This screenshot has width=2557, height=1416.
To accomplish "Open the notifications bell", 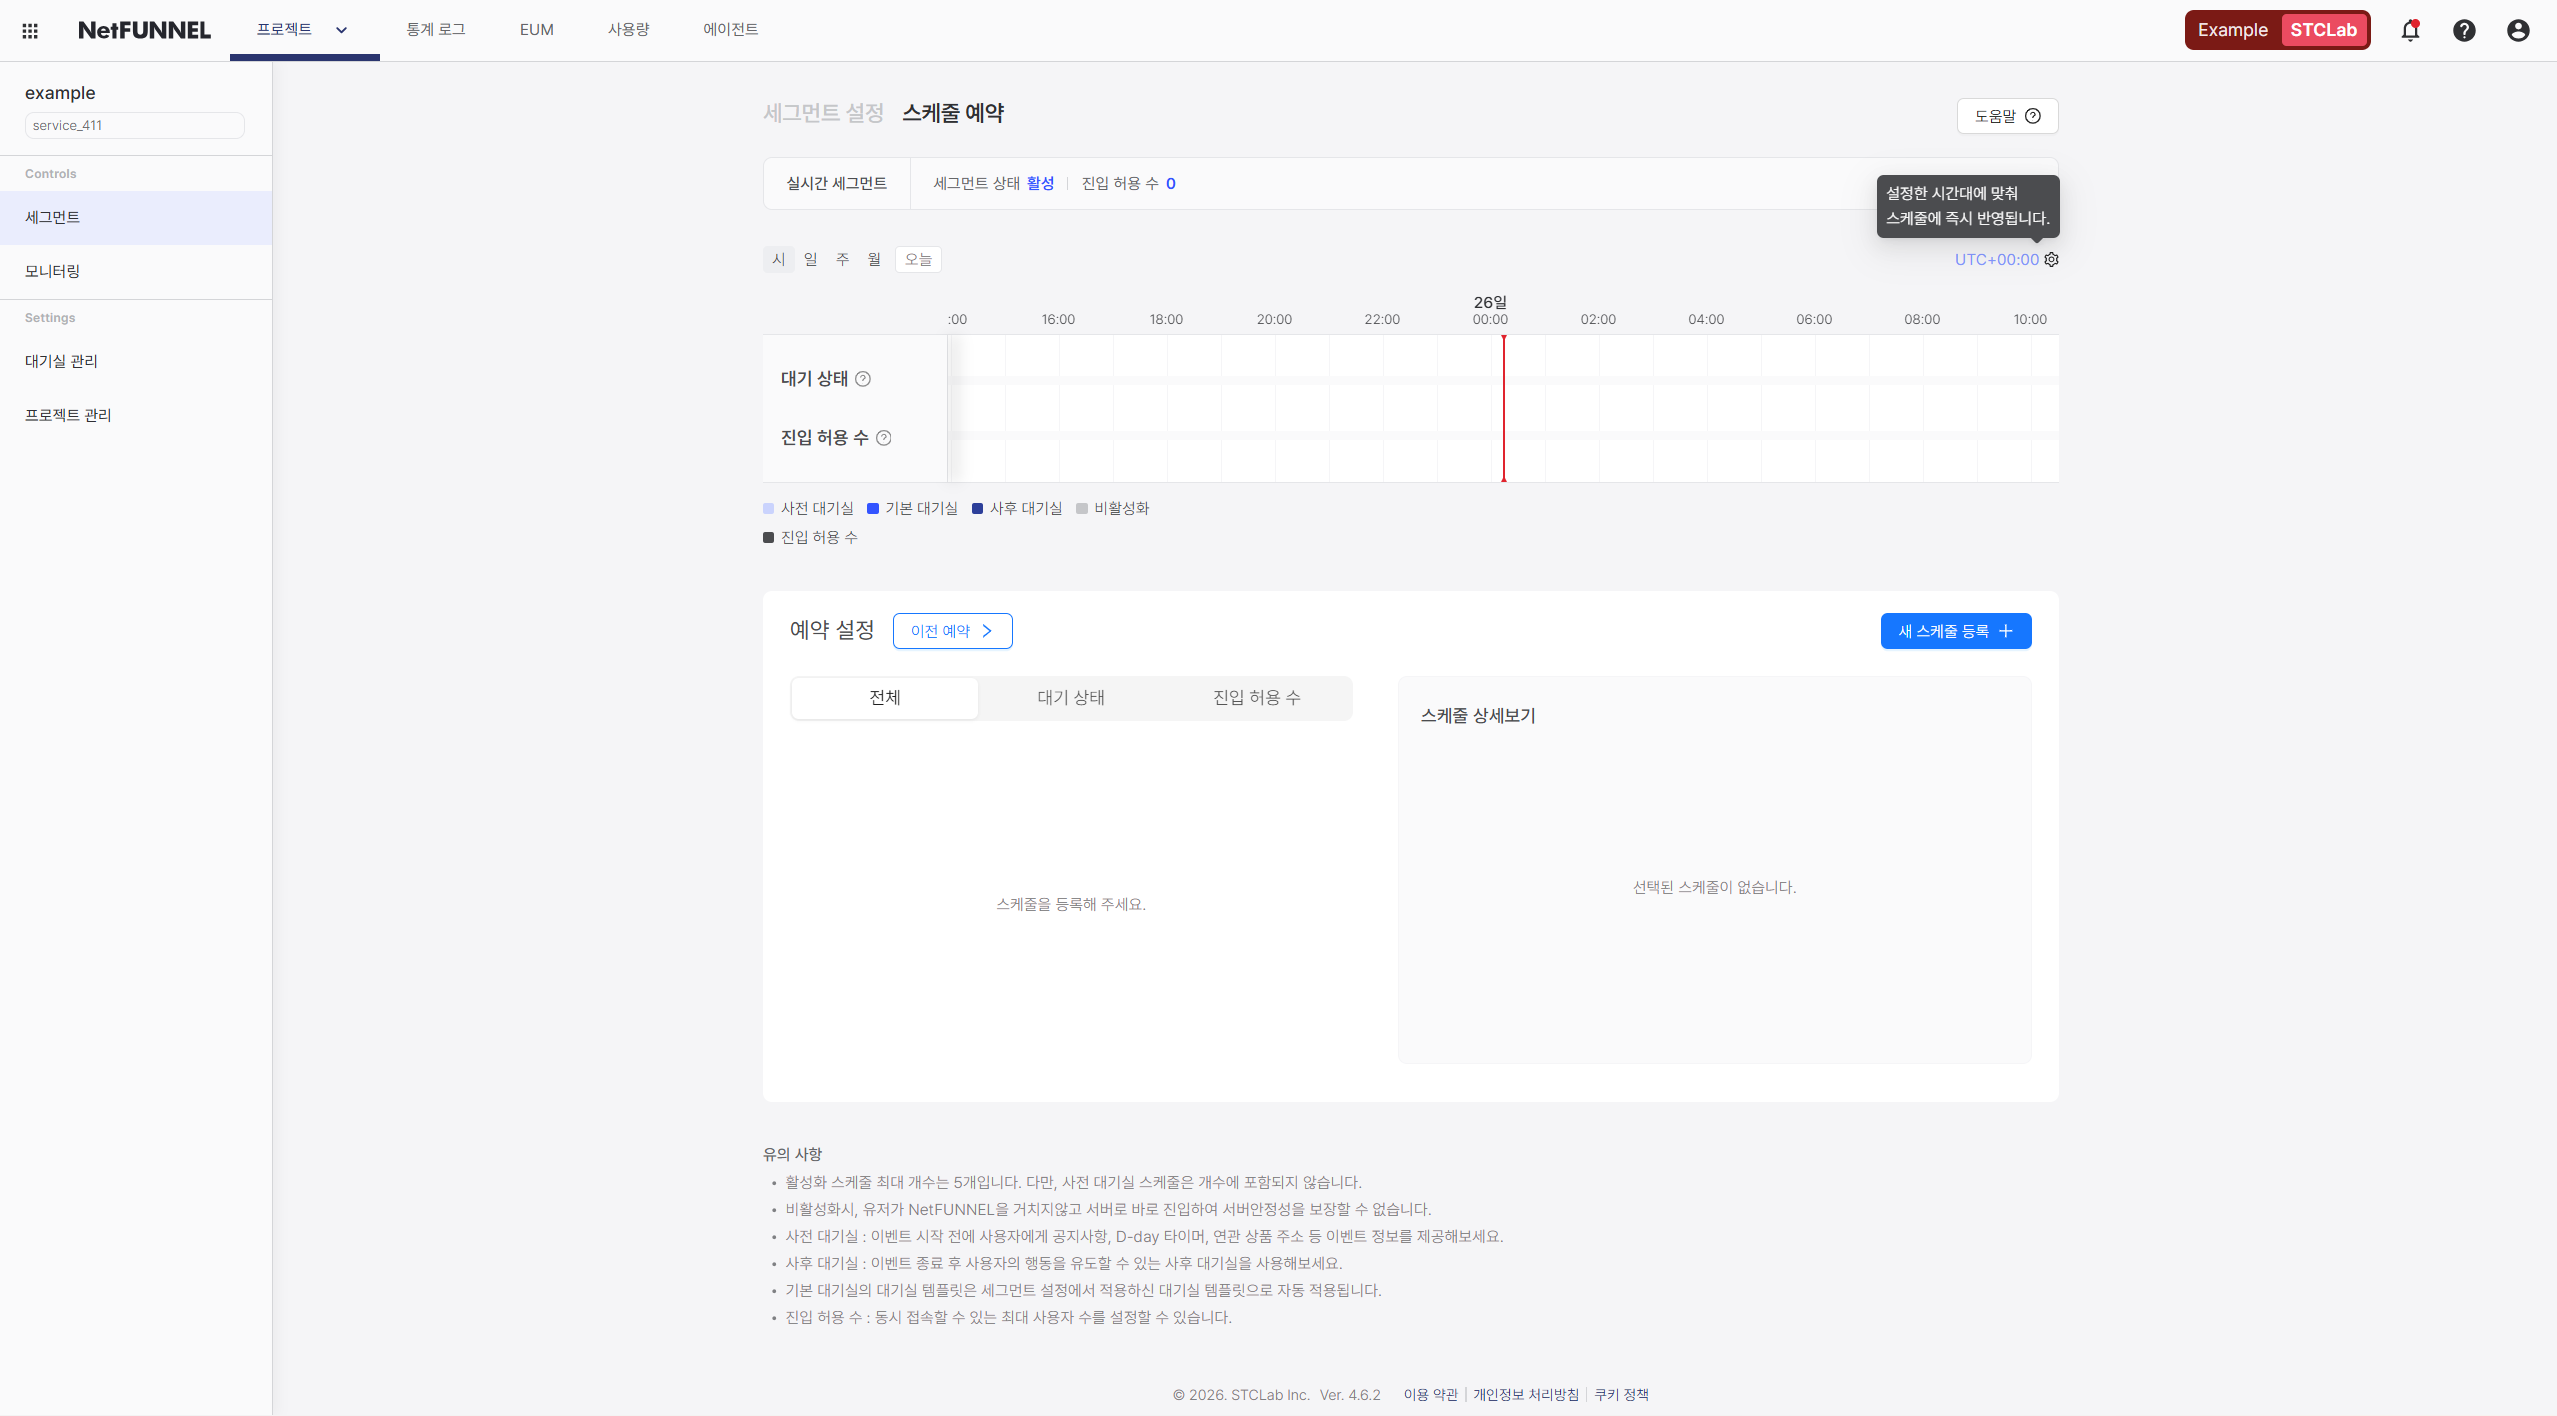I will (2410, 29).
